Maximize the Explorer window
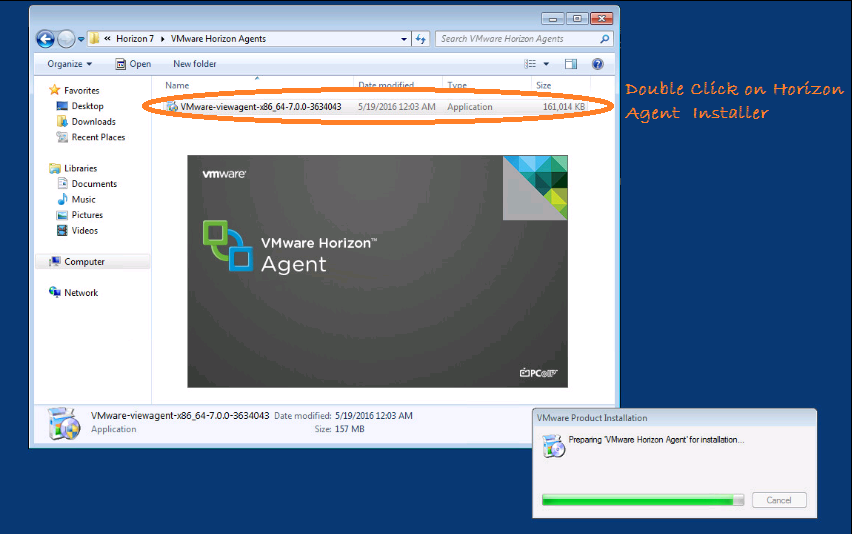Viewport: 852px width, 534px height. [577, 19]
